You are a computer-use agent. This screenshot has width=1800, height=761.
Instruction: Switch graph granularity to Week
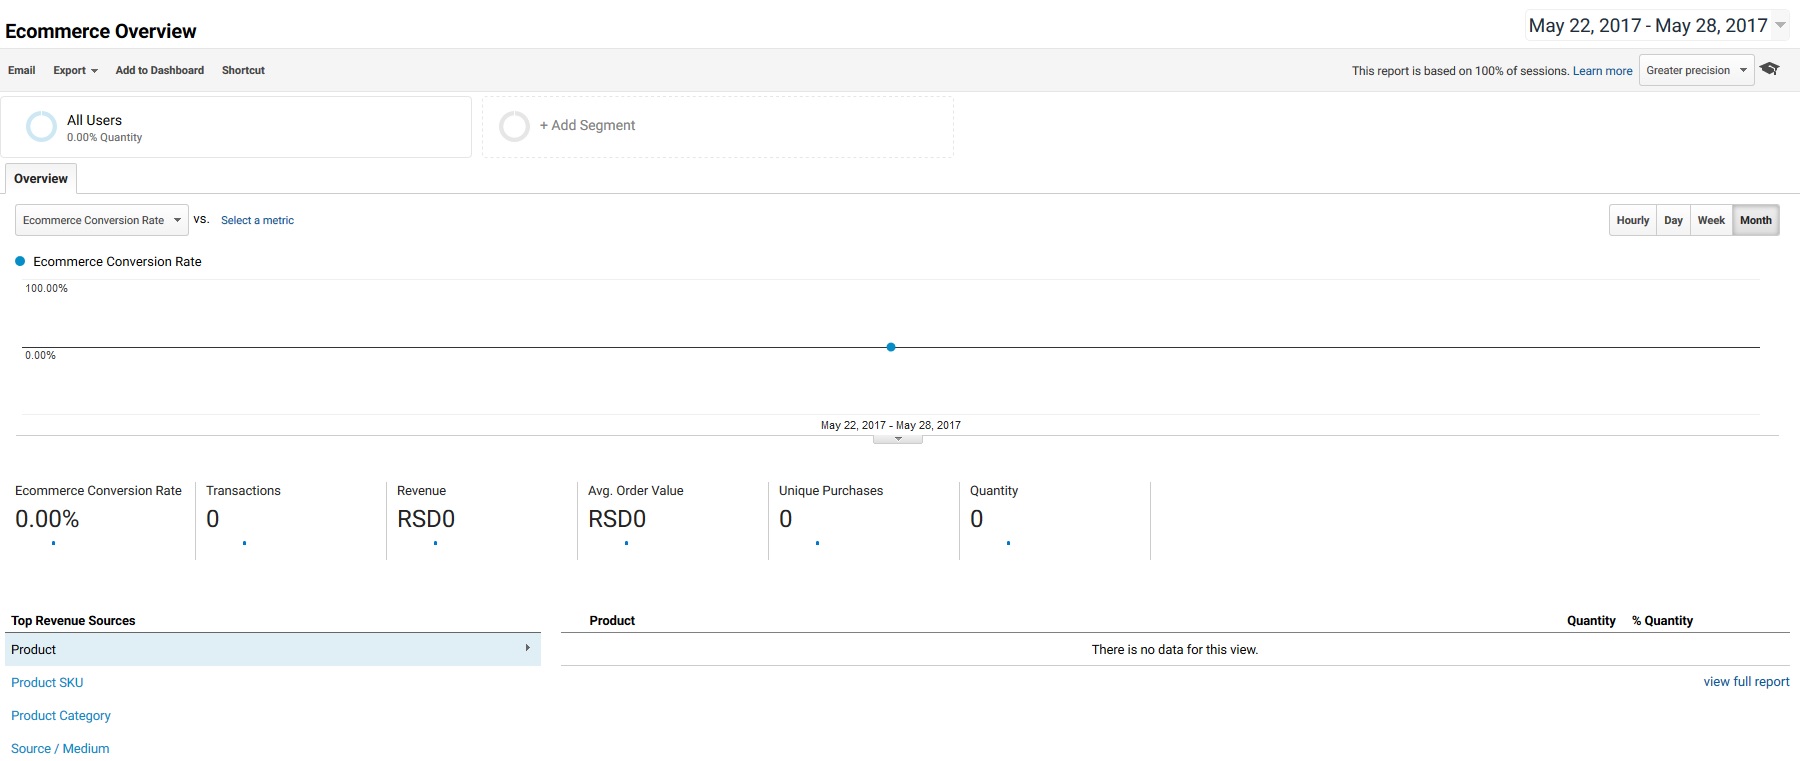coord(1711,220)
